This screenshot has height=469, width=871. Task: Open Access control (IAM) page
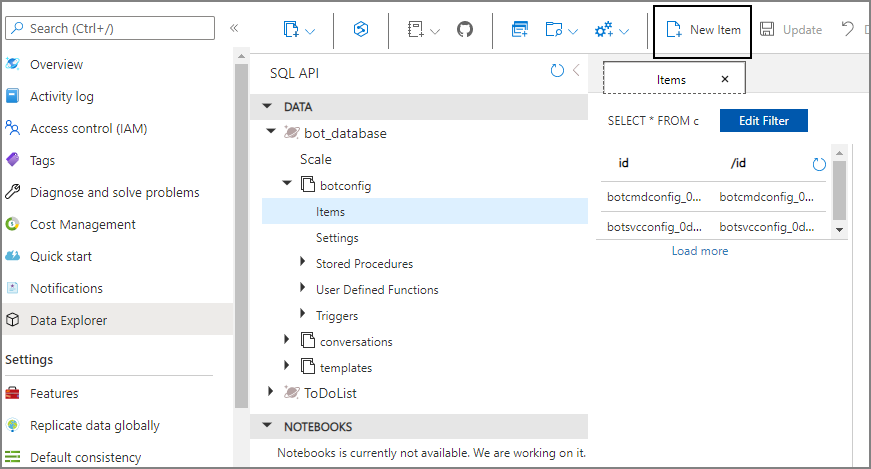(89, 128)
